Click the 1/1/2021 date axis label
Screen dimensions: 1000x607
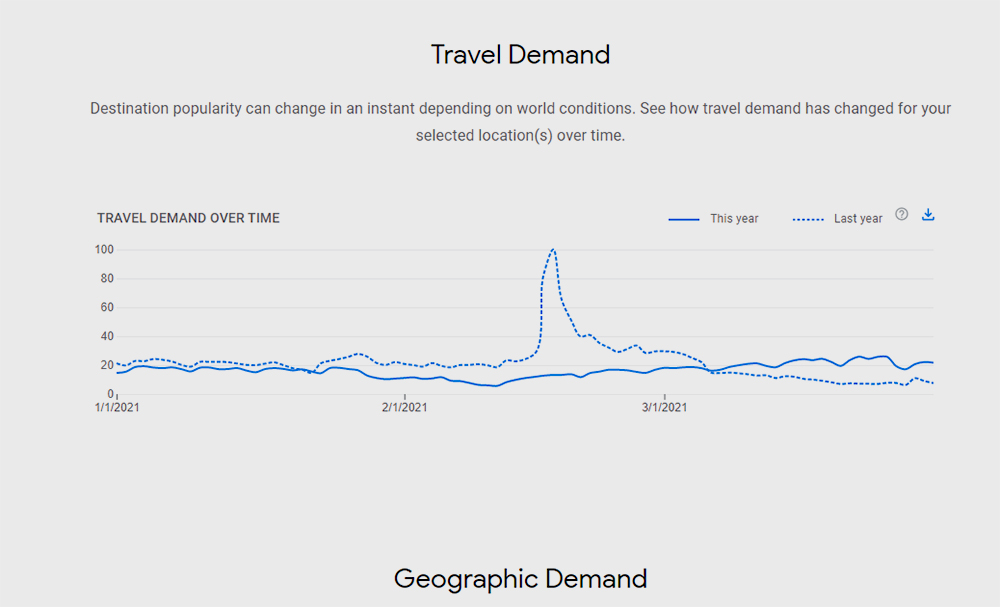click(x=117, y=407)
